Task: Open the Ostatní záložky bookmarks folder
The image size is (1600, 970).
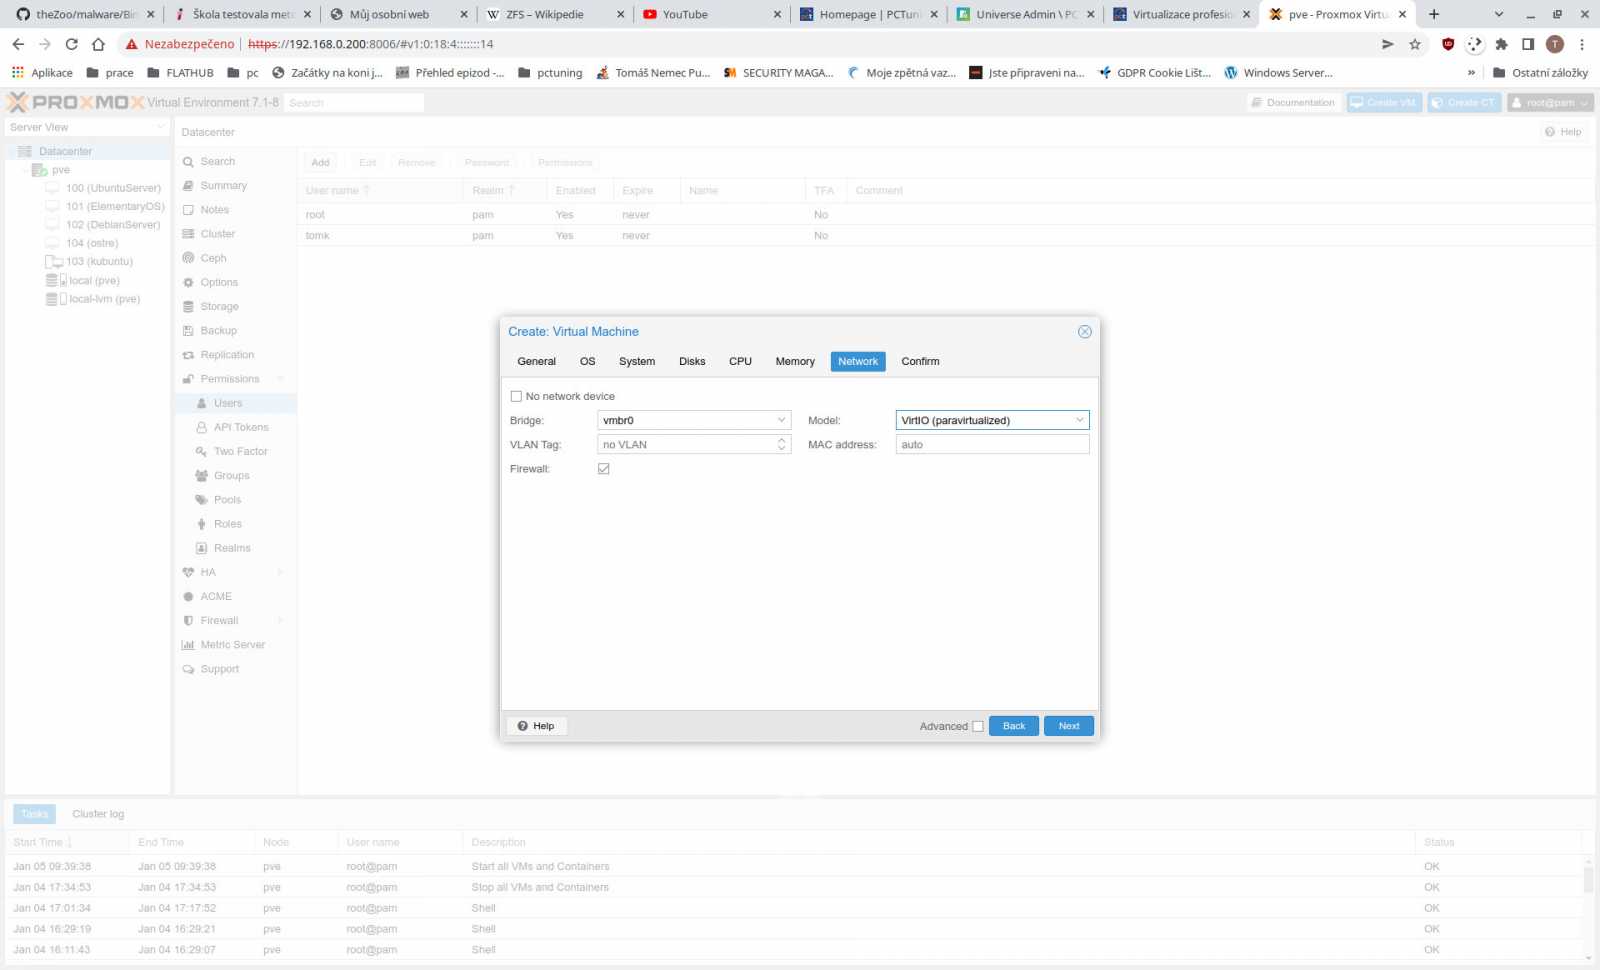Action: tap(1540, 73)
